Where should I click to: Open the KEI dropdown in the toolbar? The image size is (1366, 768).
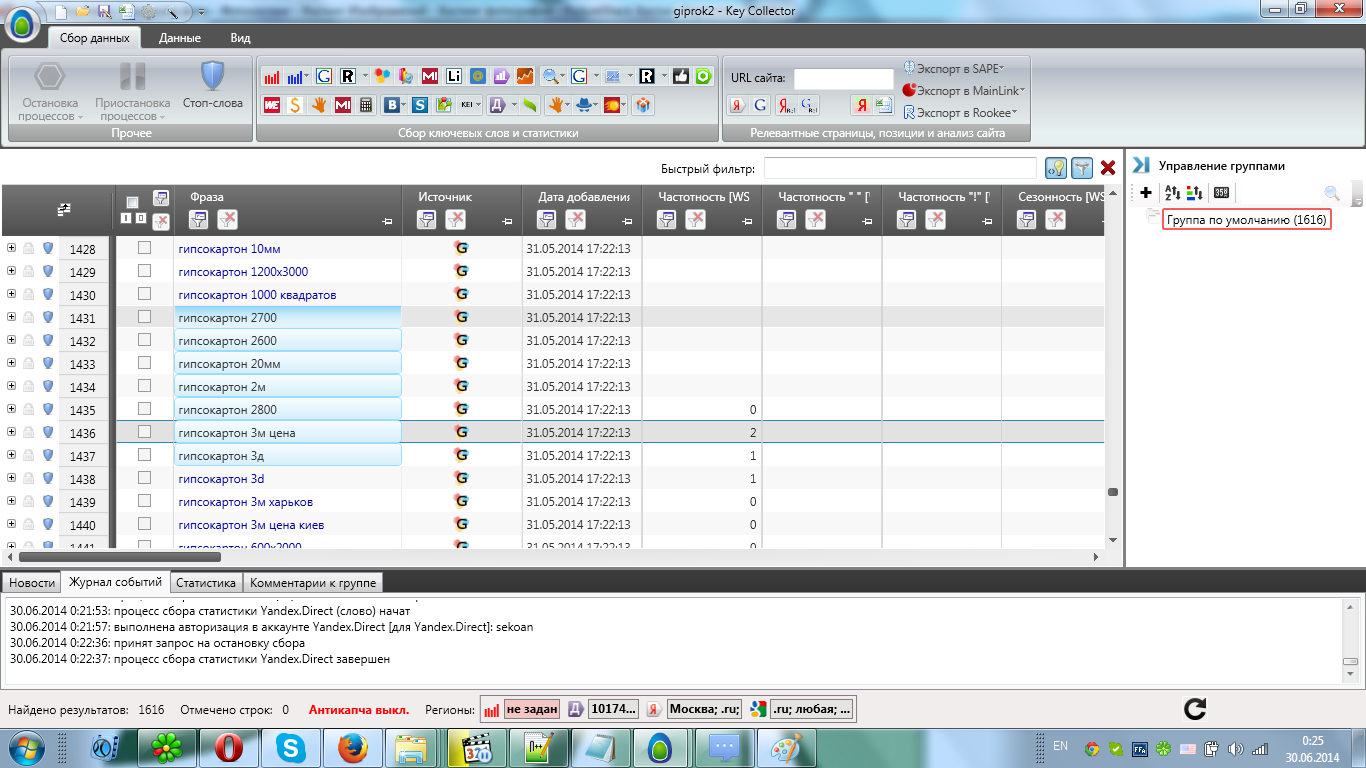tap(470, 104)
